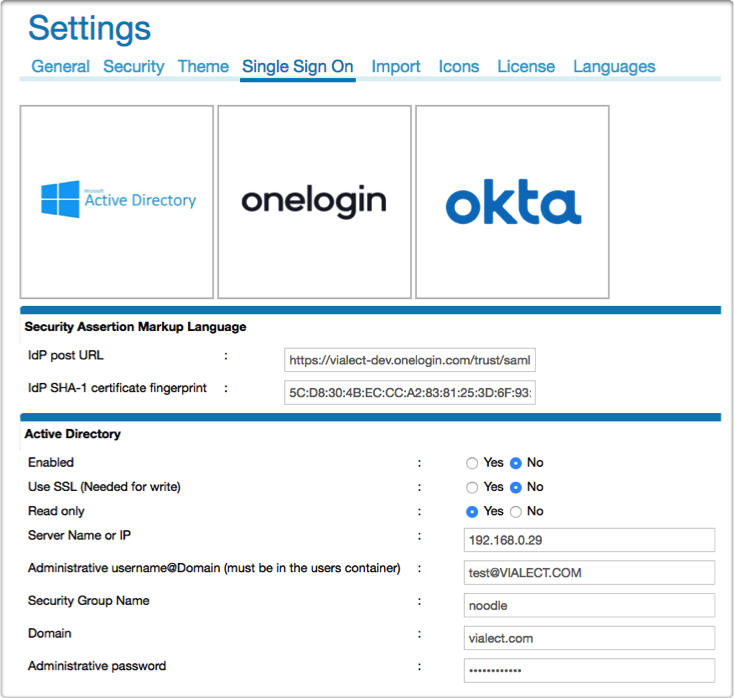The width and height of the screenshot is (734, 698).
Task: Select the Active Directory provider tile
Action: click(x=117, y=202)
